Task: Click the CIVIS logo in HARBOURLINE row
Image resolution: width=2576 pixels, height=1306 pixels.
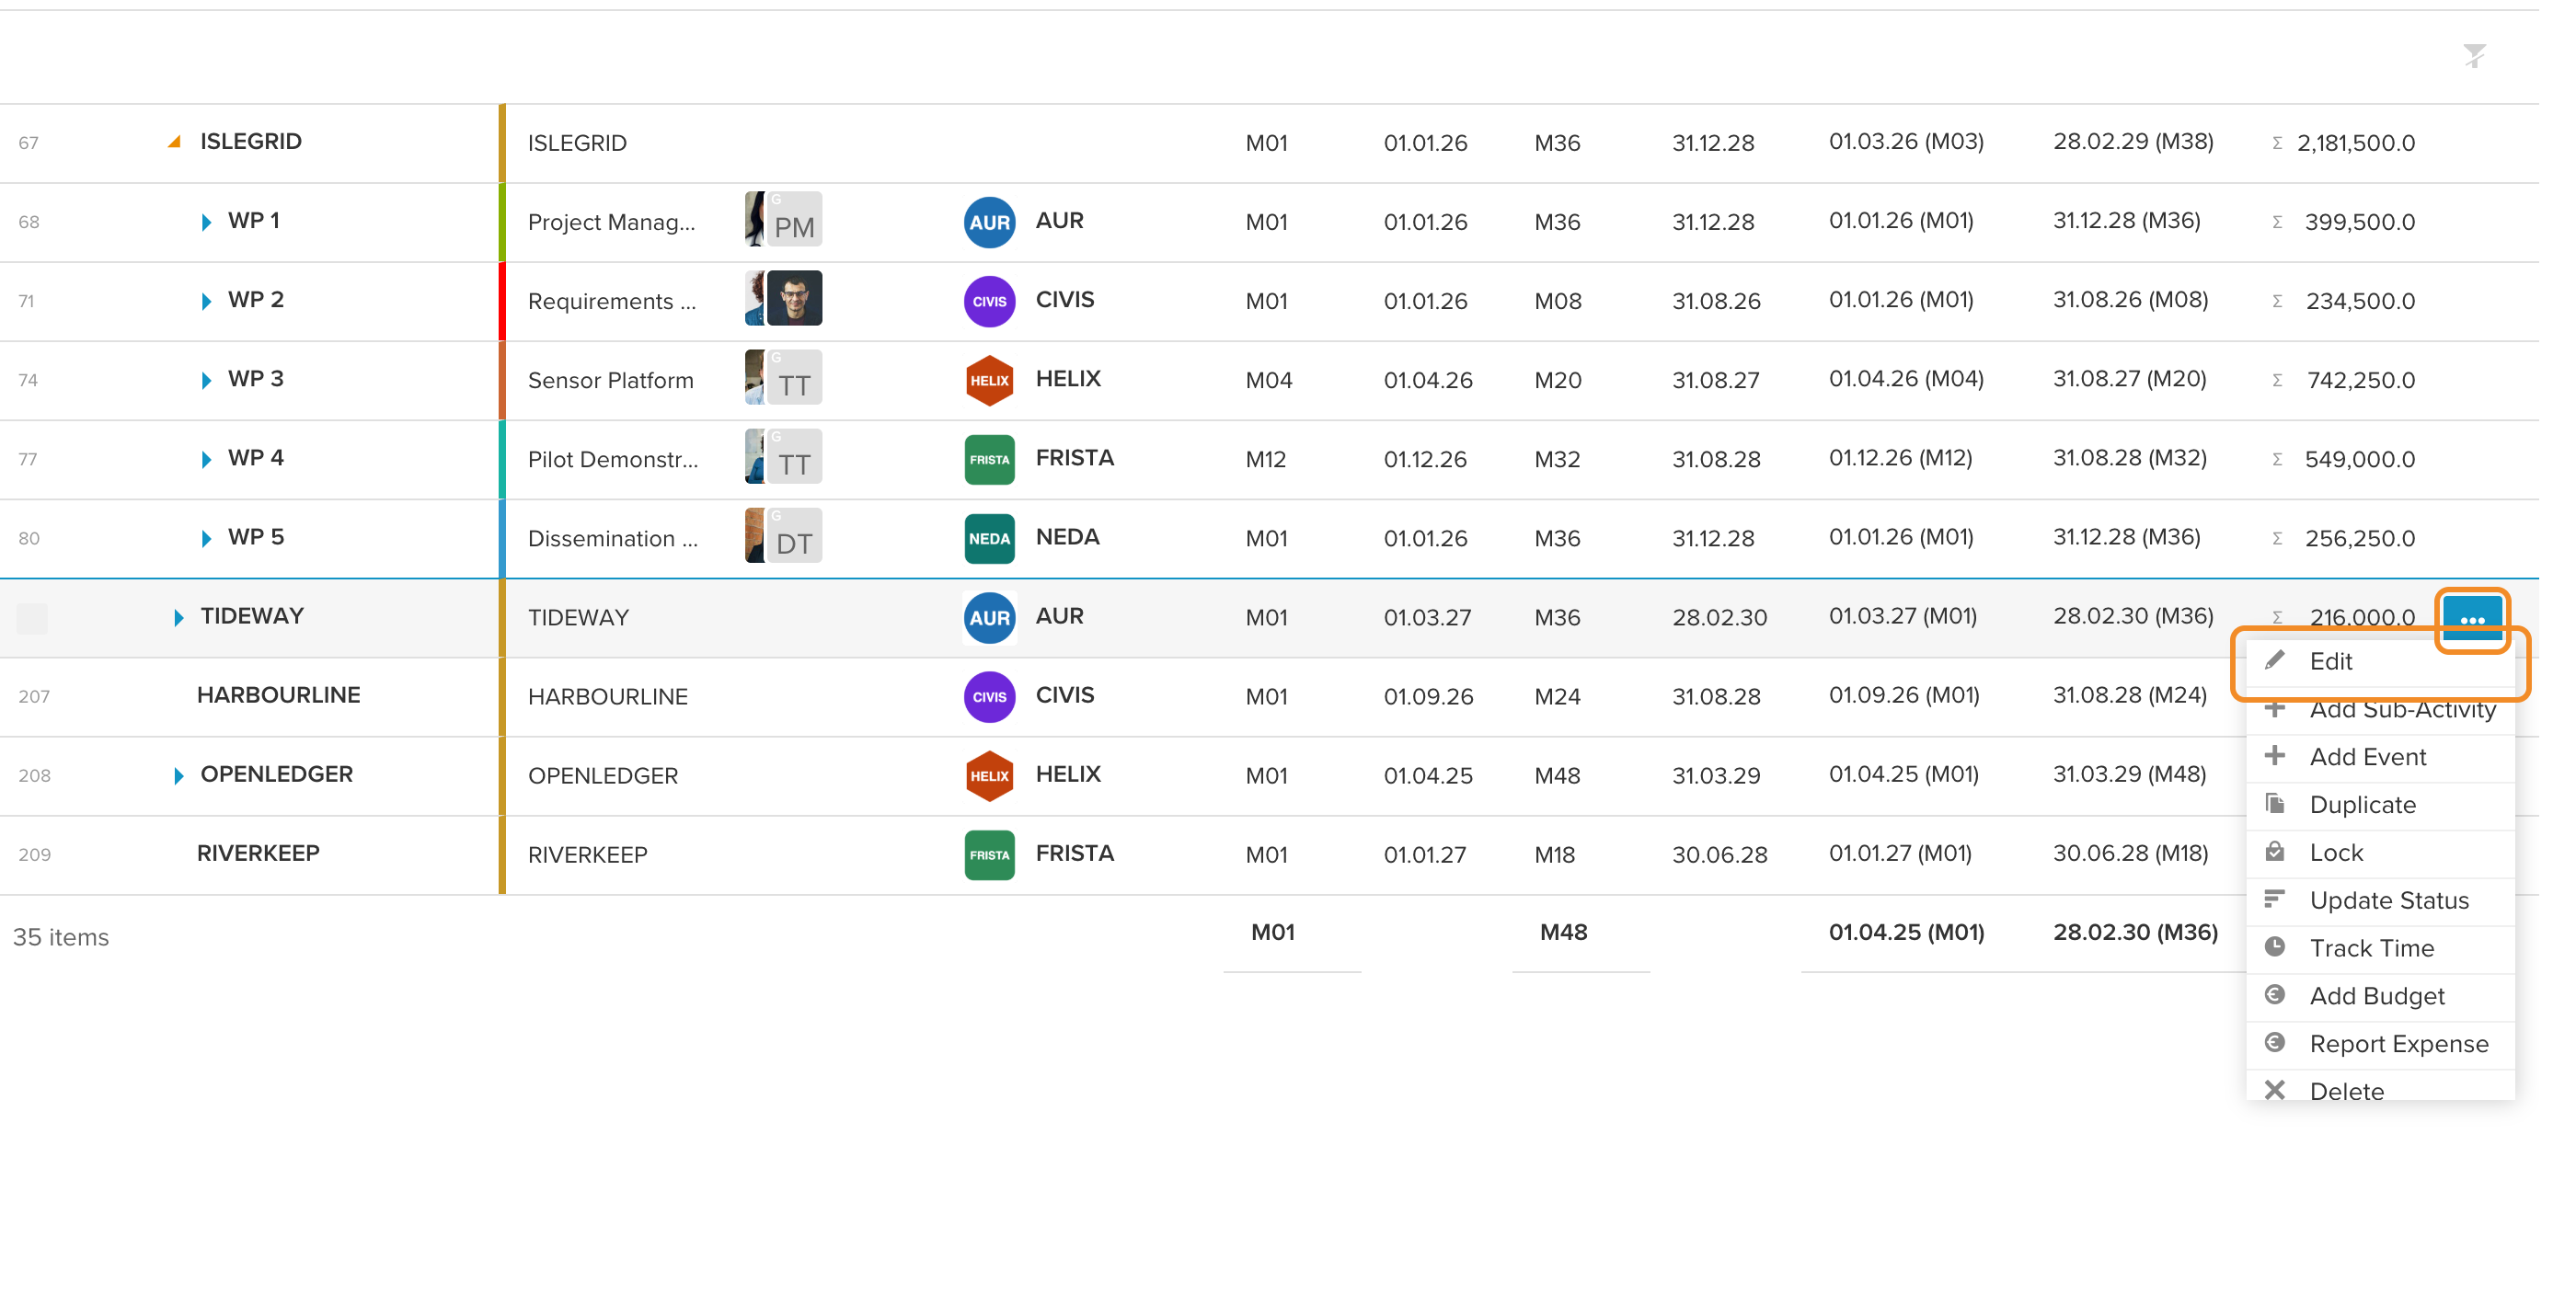Action: (989, 697)
